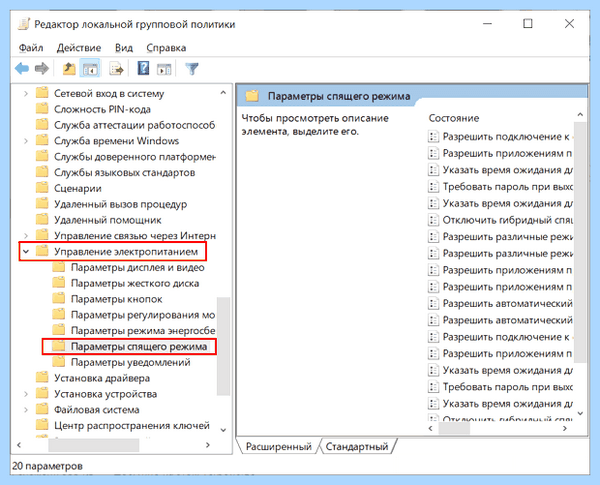Switch to the Стандартный tab
Viewport: 600px width, 485px height.
coord(357,446)
